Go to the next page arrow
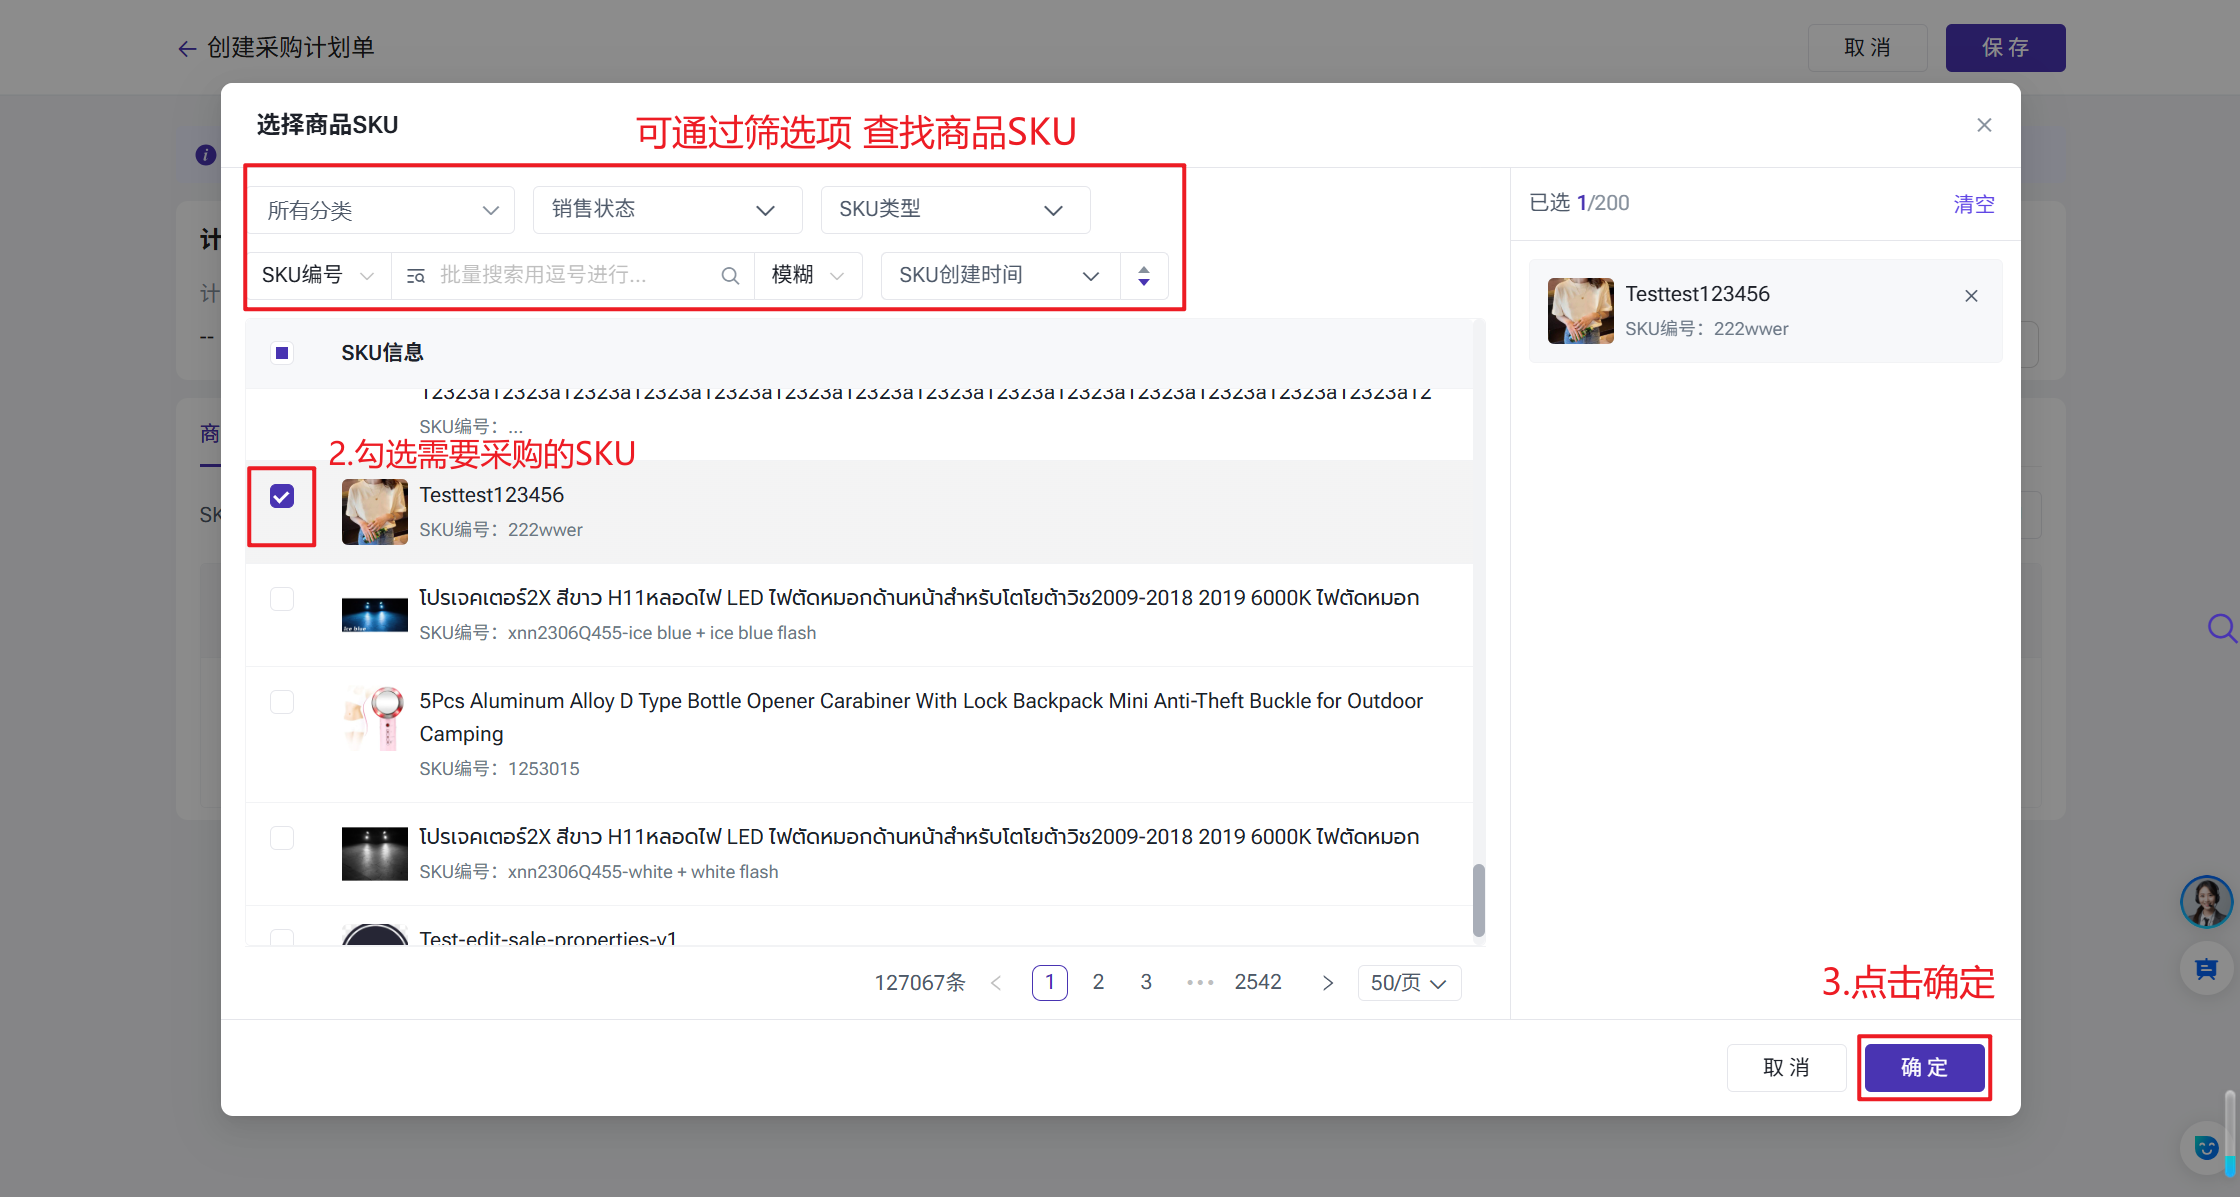Viewport: 2240px width, 1197px height. tap(1327, 983)
